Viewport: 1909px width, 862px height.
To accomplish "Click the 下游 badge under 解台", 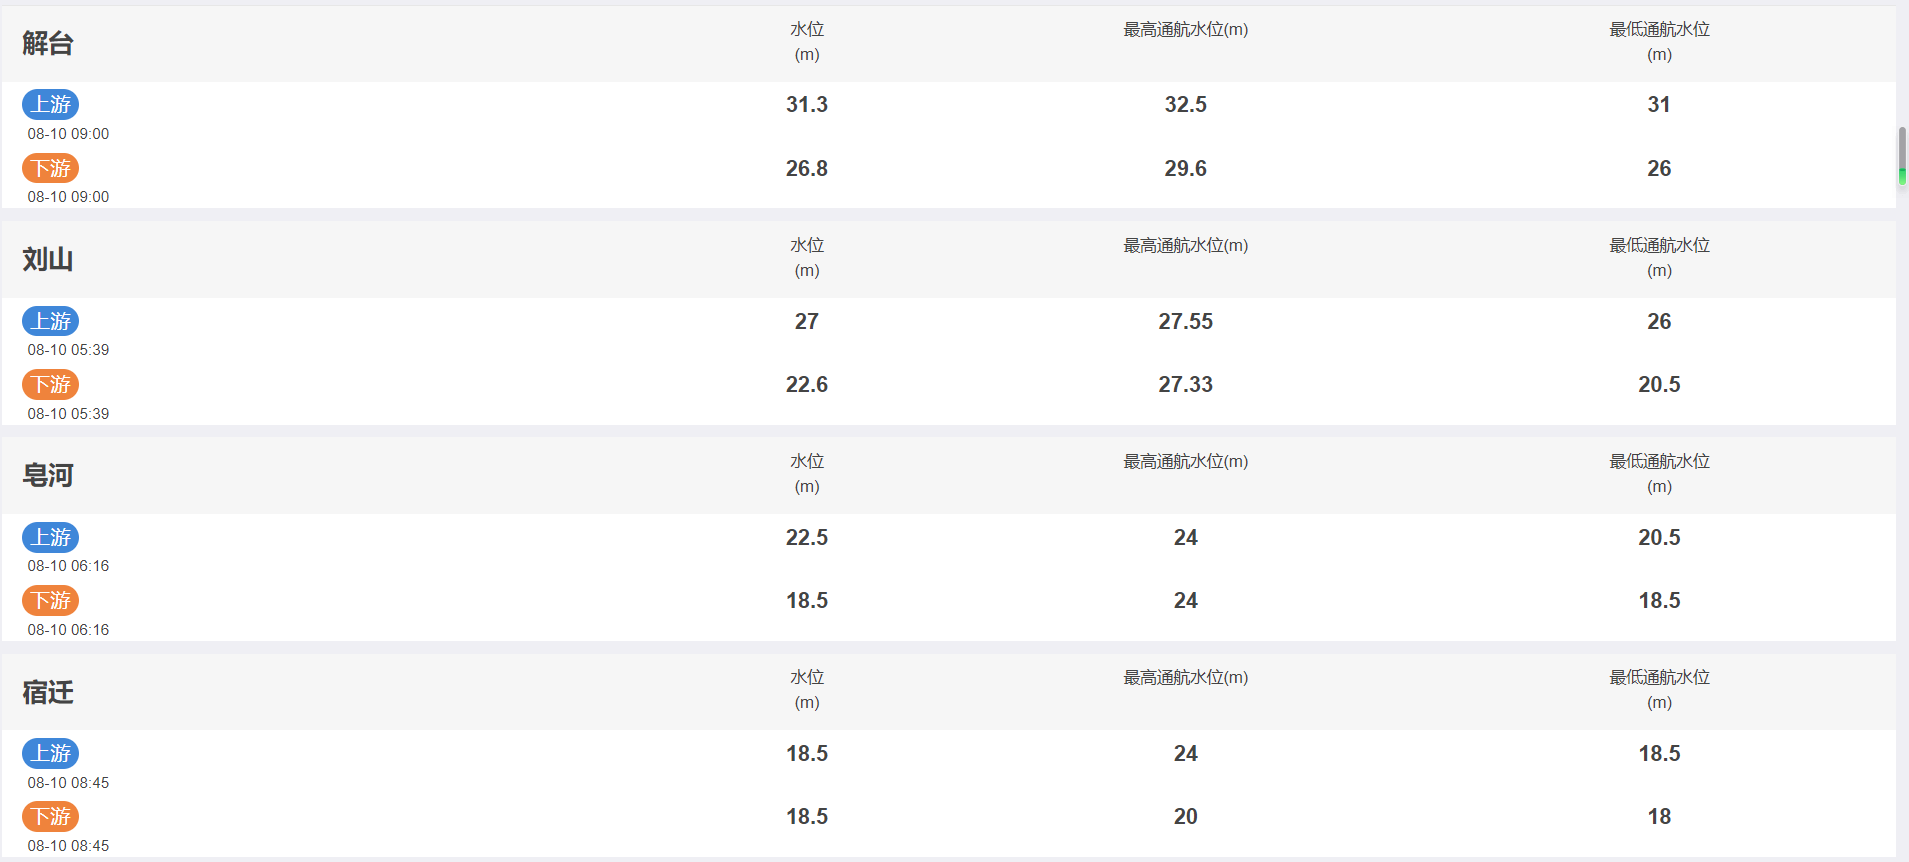I will click(x=51, y=168).
